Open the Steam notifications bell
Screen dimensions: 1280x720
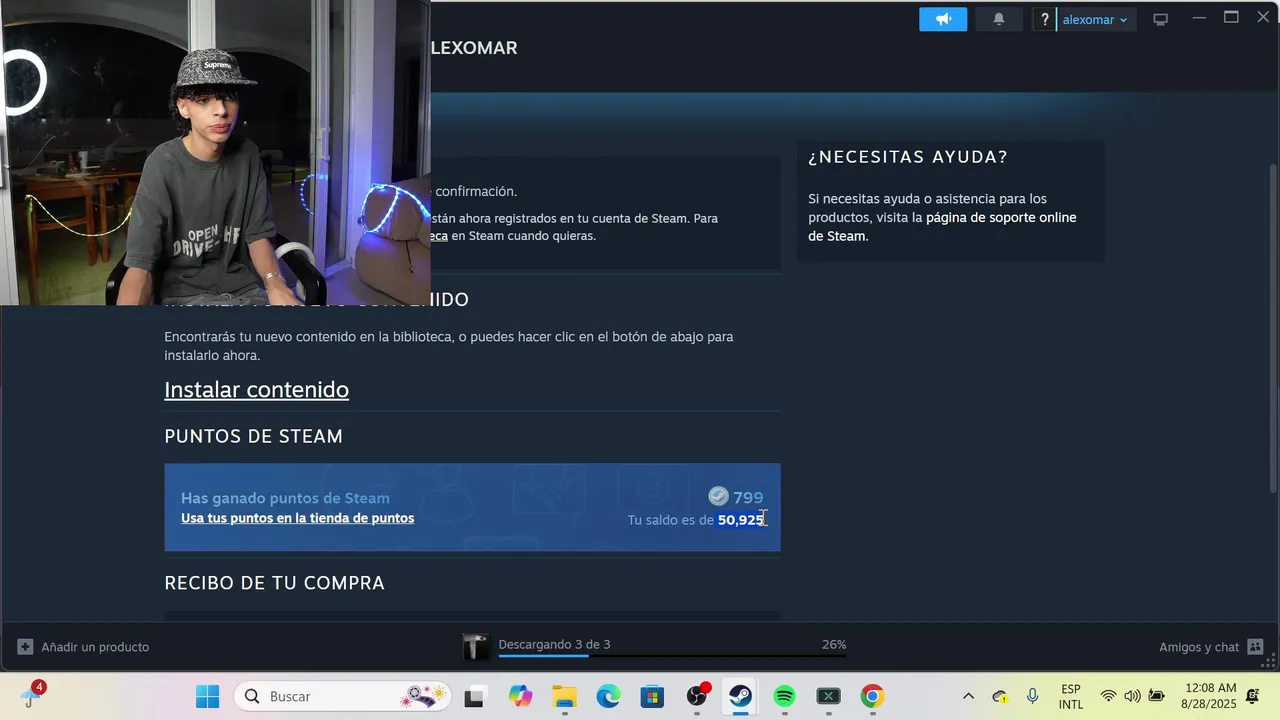point(998,19)
